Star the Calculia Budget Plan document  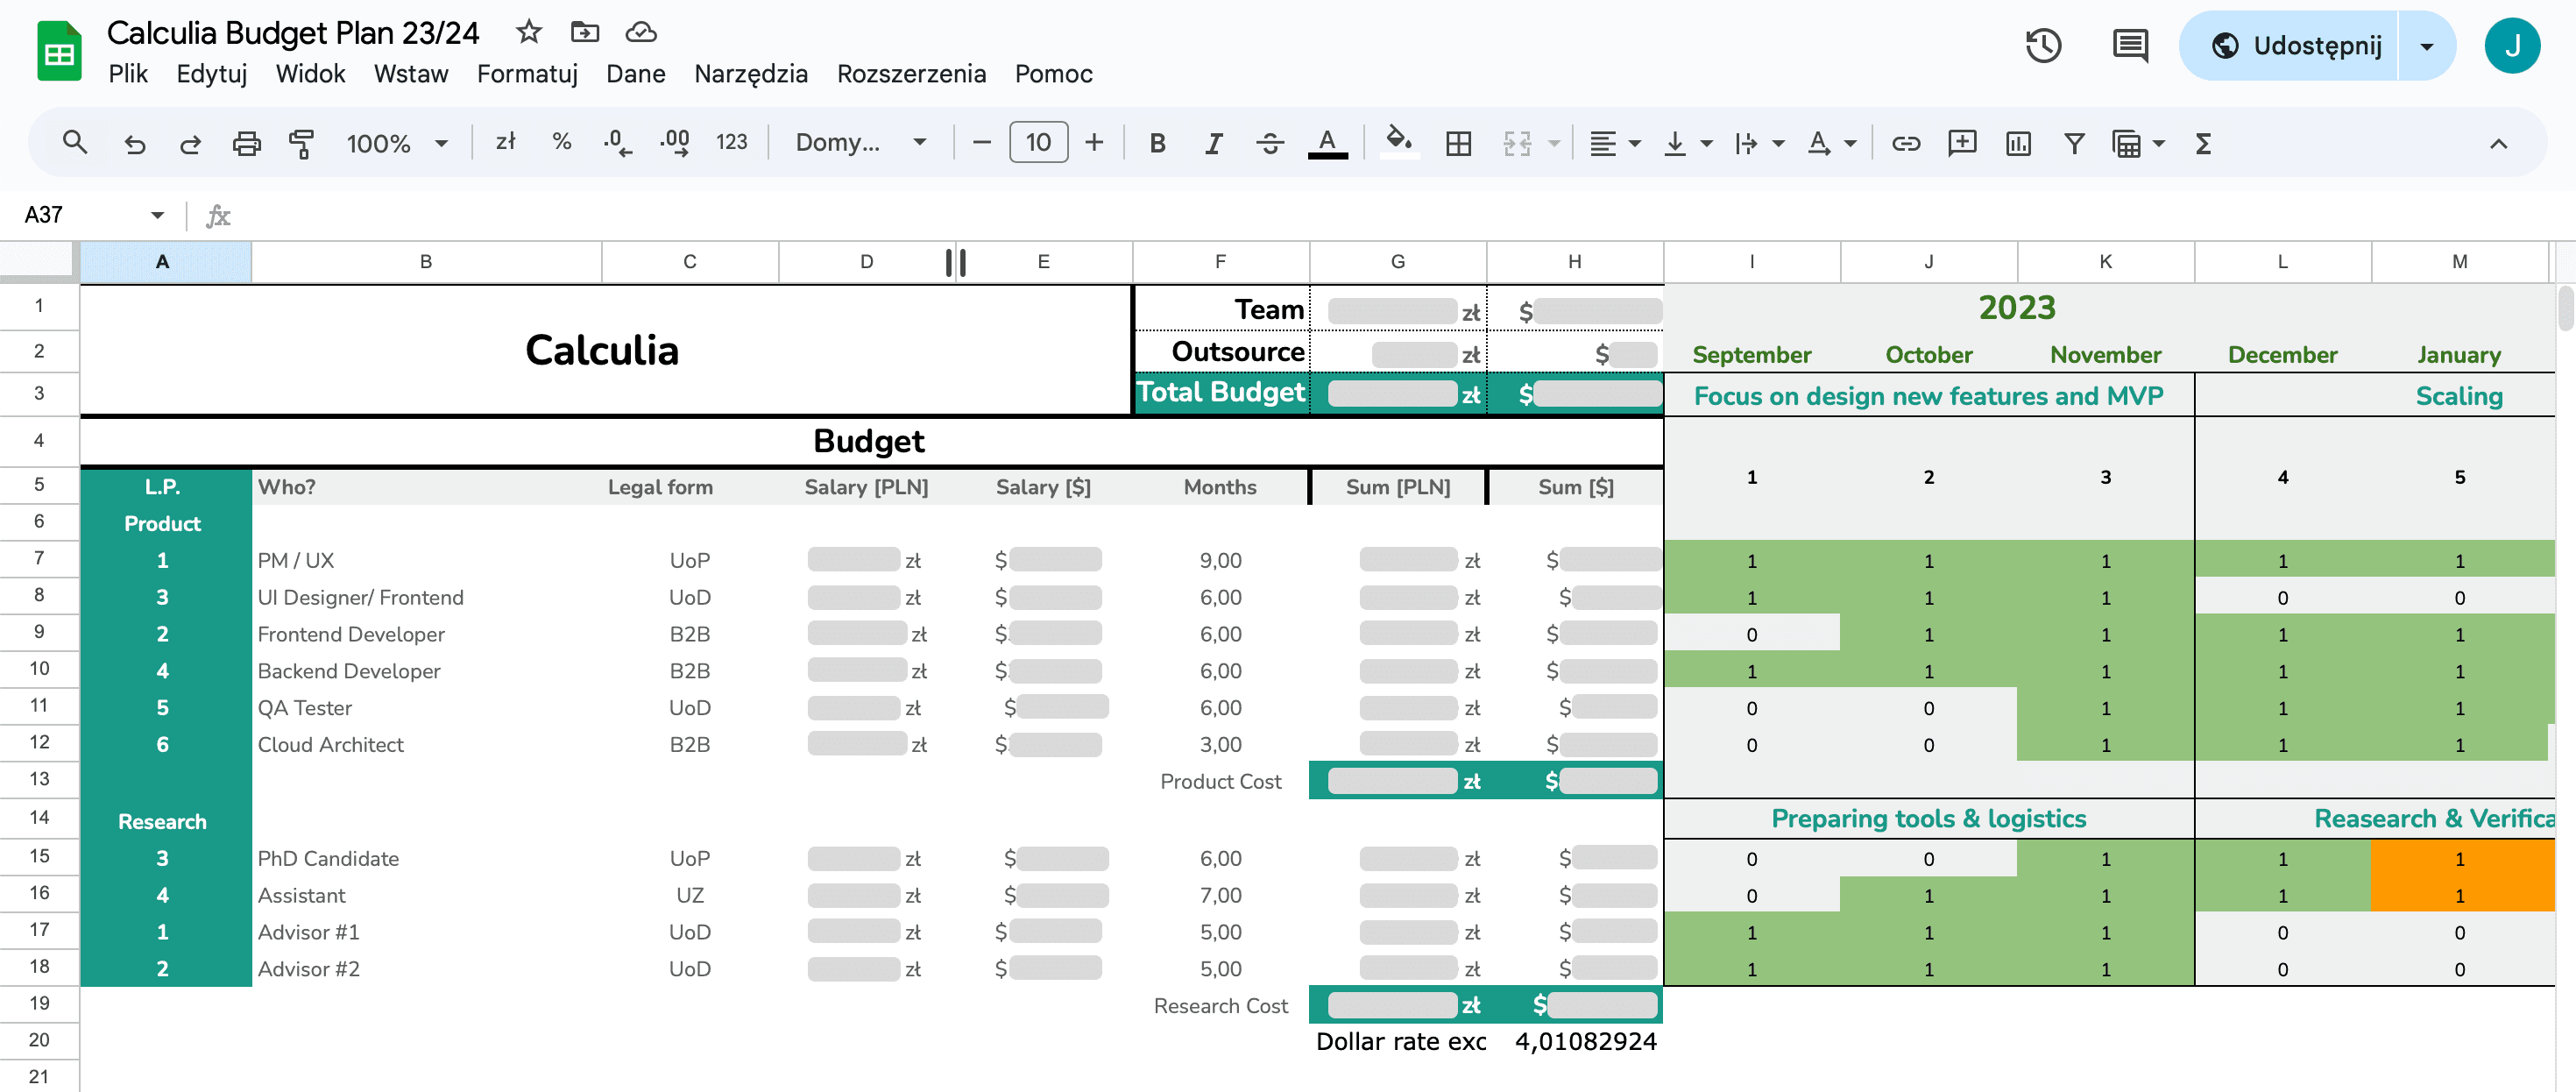tap(528, 32)
